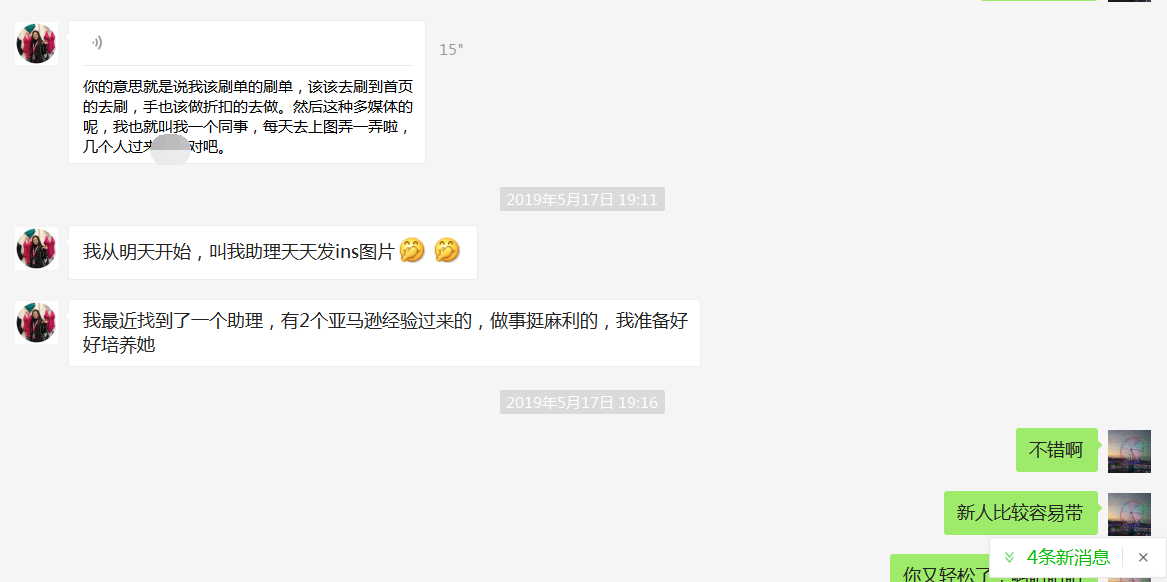Select the 新人比较容易带 message bubble
The height and width of the screenshot is (582, 1167).
[1020, 513]
